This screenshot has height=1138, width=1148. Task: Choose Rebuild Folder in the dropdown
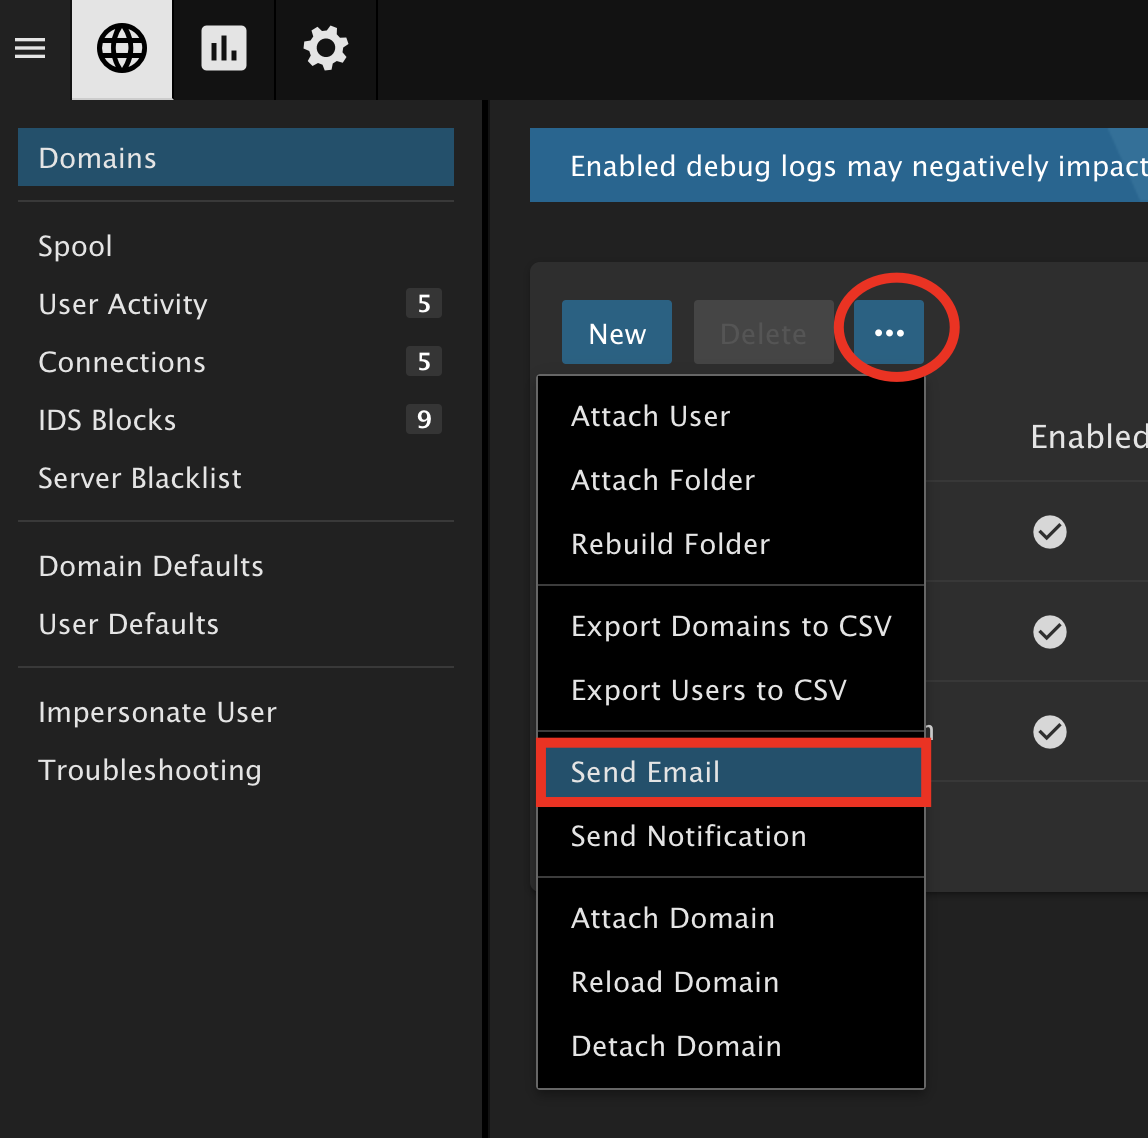click(x=670, y=544)
